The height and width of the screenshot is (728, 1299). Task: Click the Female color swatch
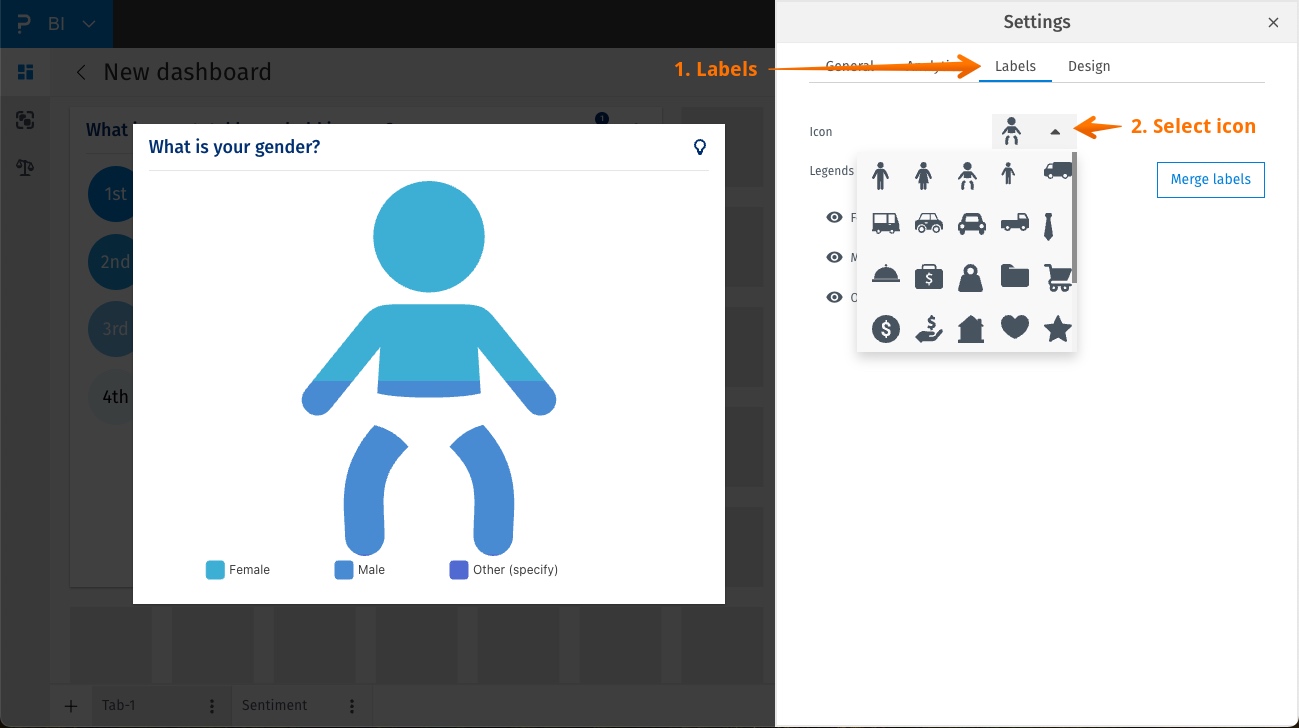tap(213, 569)
